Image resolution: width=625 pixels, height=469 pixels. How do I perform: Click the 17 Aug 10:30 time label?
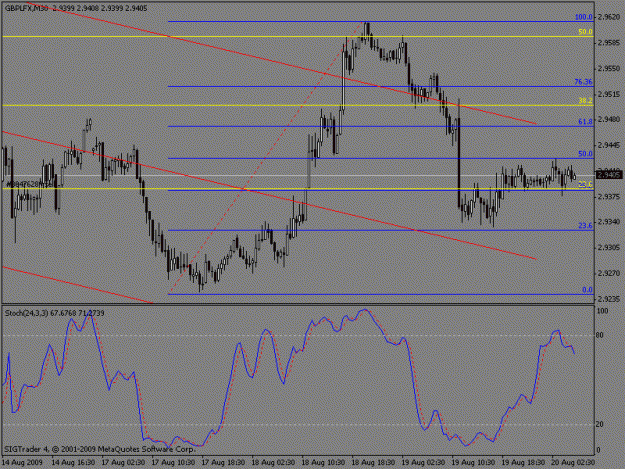(x=173, y=463)
